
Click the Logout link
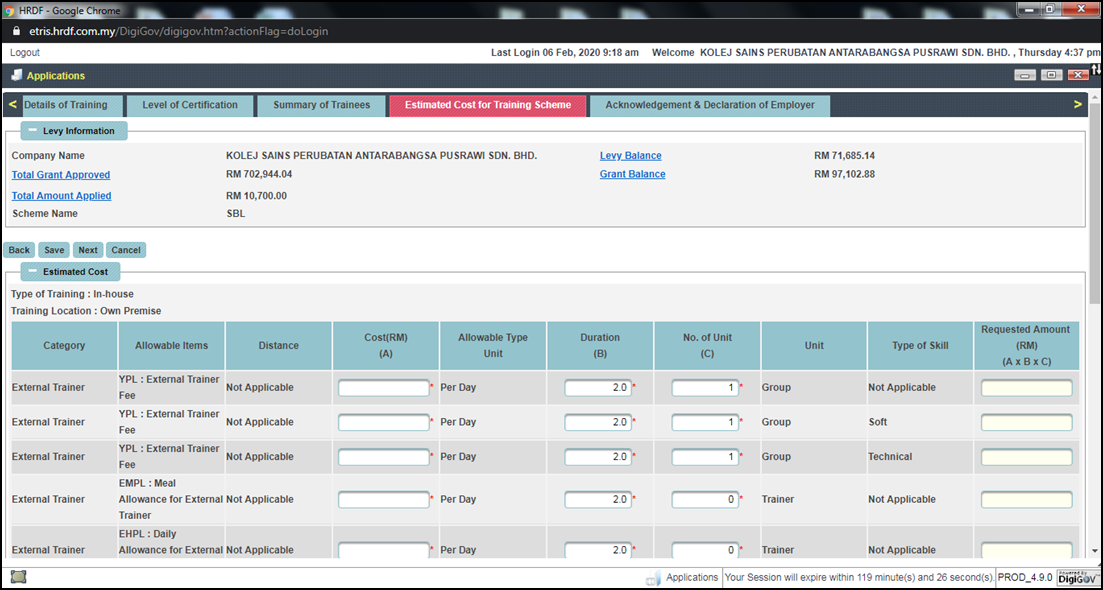(x=25, y=53)
